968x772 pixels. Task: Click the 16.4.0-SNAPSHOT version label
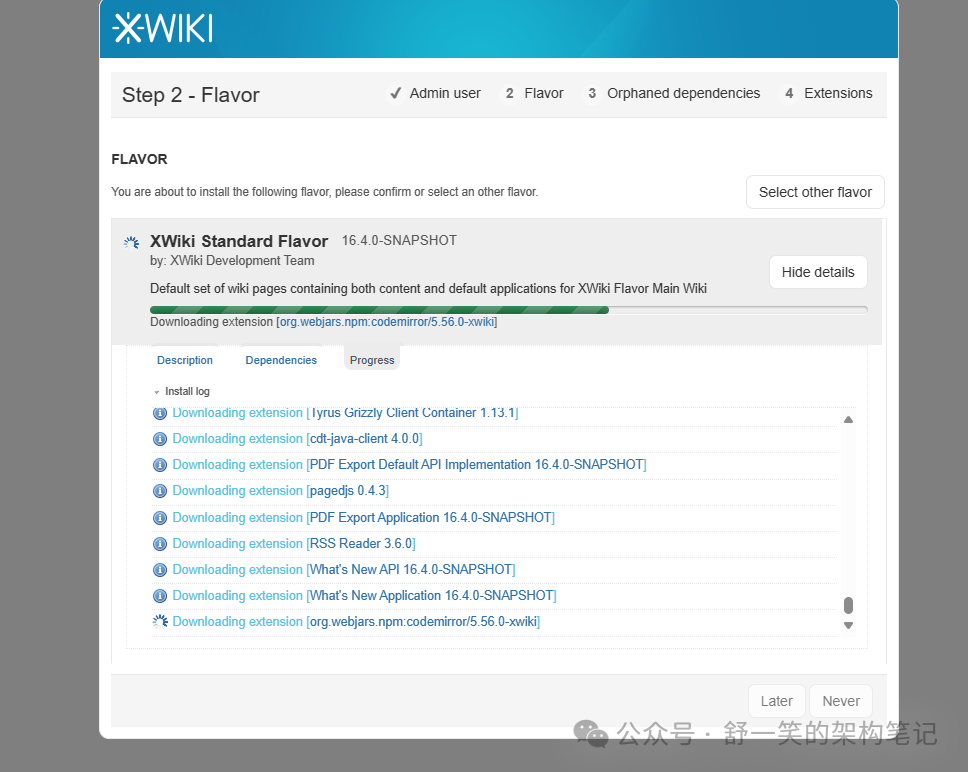pos(399,240)
